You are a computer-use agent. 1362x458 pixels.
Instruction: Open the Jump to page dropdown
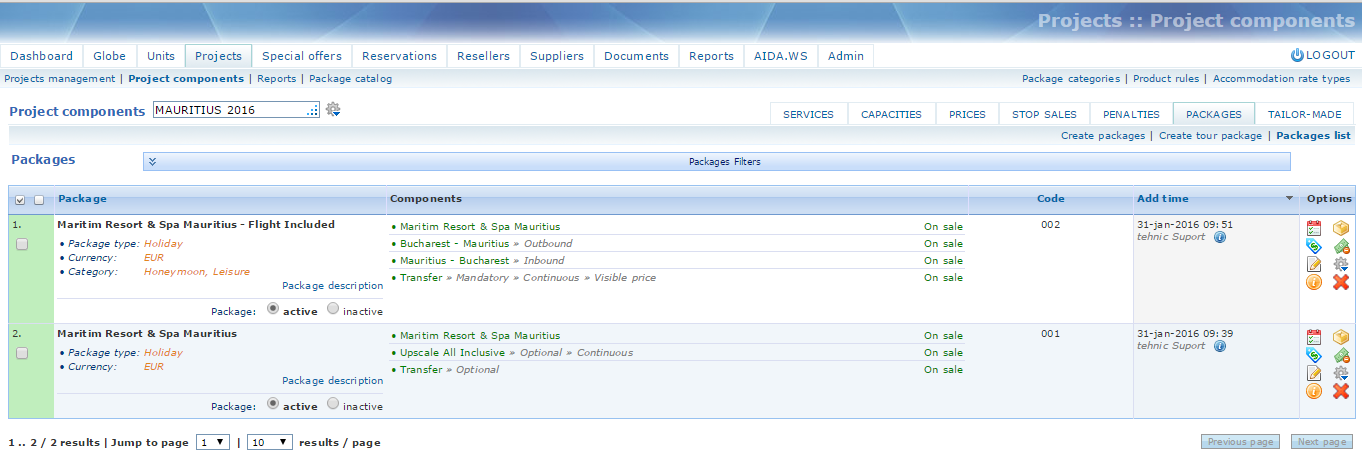(x=213, y=442)
